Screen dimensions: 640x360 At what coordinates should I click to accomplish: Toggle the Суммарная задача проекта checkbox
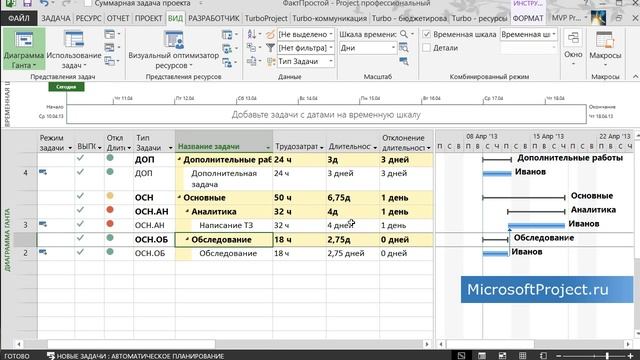(88, 3)
